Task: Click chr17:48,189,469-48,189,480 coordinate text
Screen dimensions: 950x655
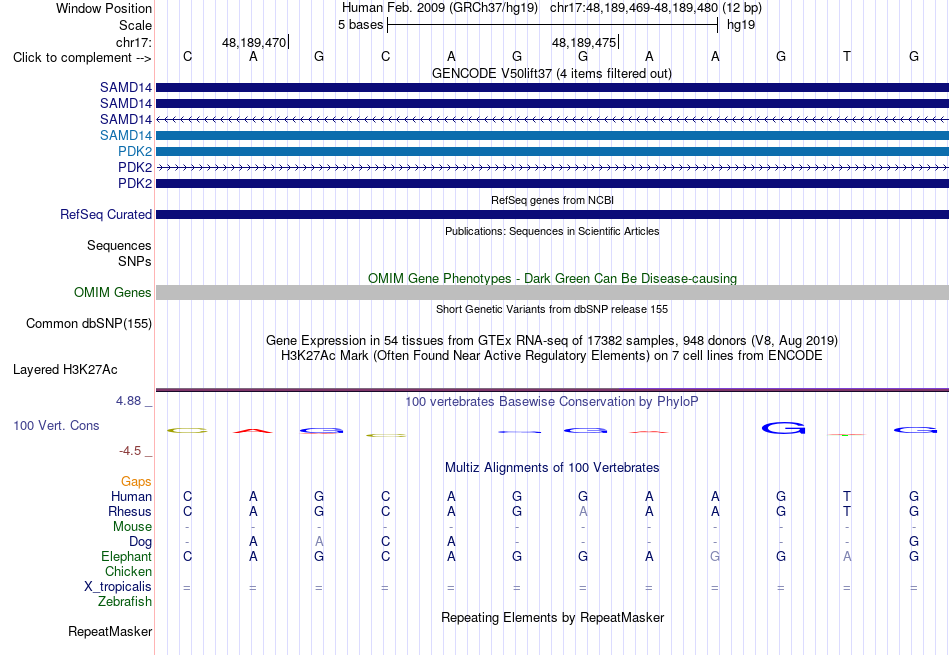Action: tap(634, 8)
